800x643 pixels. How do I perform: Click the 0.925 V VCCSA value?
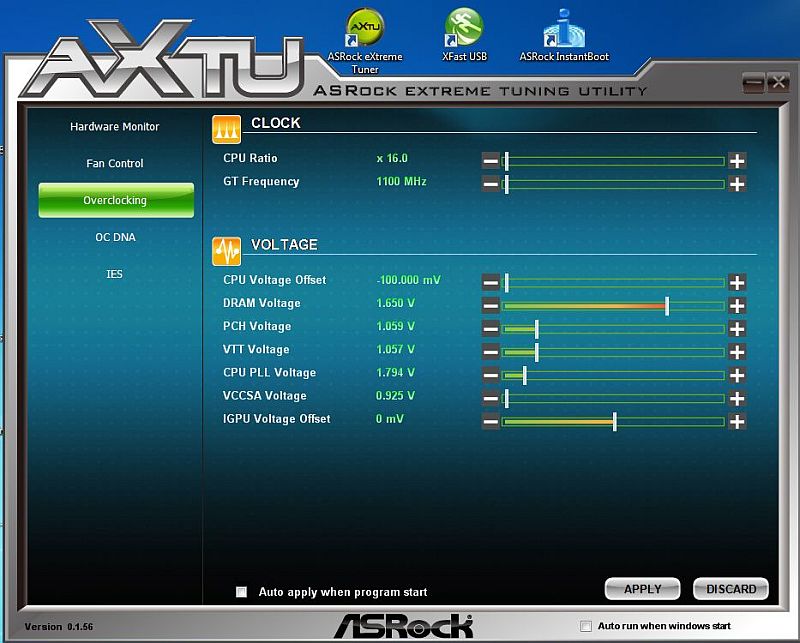pyautogui.click(x=395, y=395)
